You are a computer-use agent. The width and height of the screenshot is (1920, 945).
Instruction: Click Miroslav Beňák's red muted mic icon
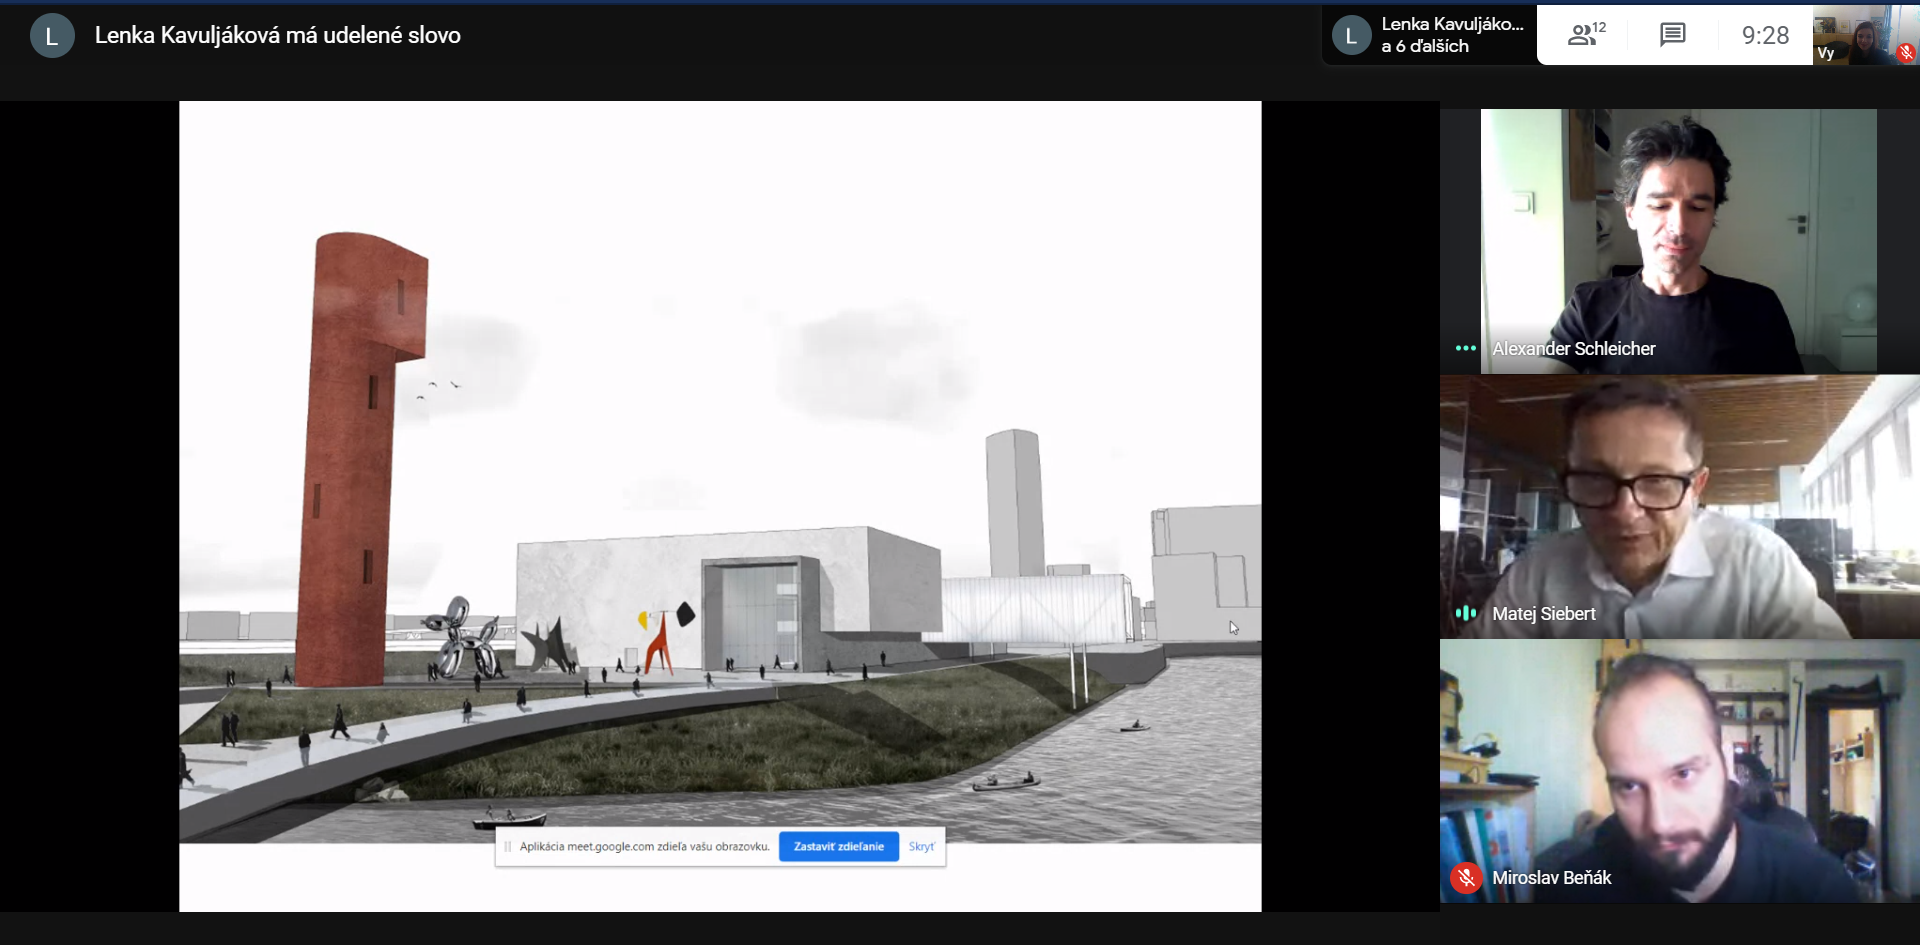coord(1466,878)
